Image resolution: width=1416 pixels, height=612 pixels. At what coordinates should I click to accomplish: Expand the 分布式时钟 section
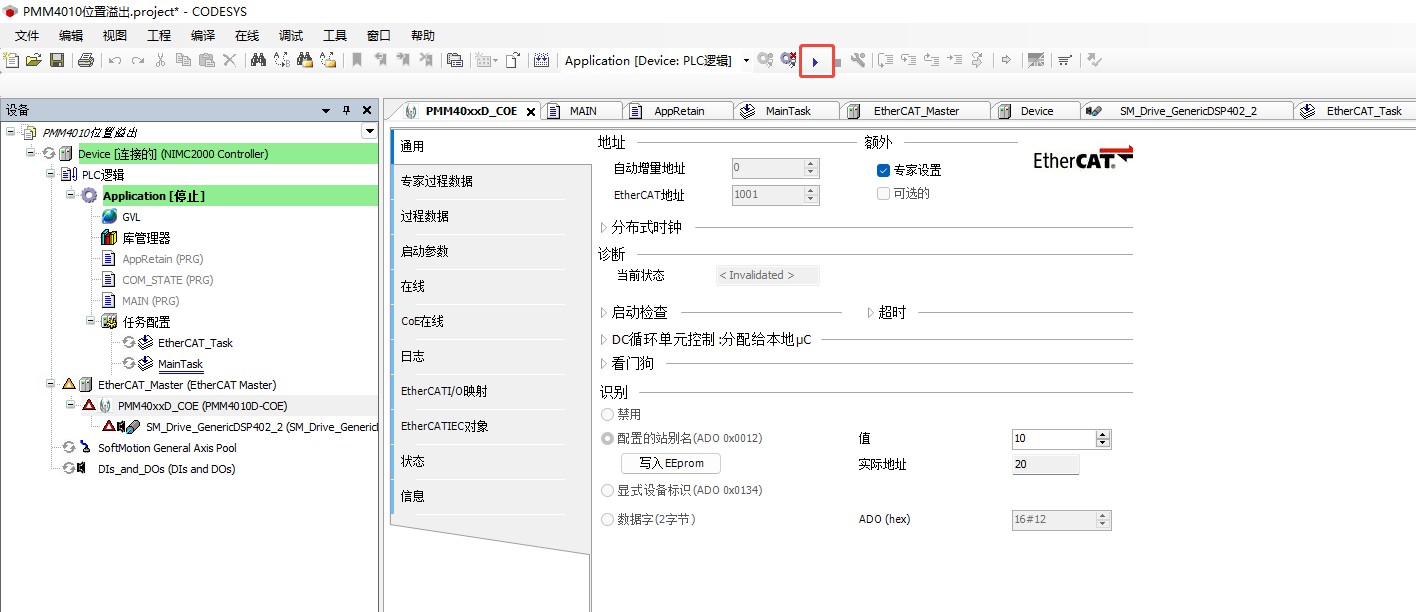603,227
